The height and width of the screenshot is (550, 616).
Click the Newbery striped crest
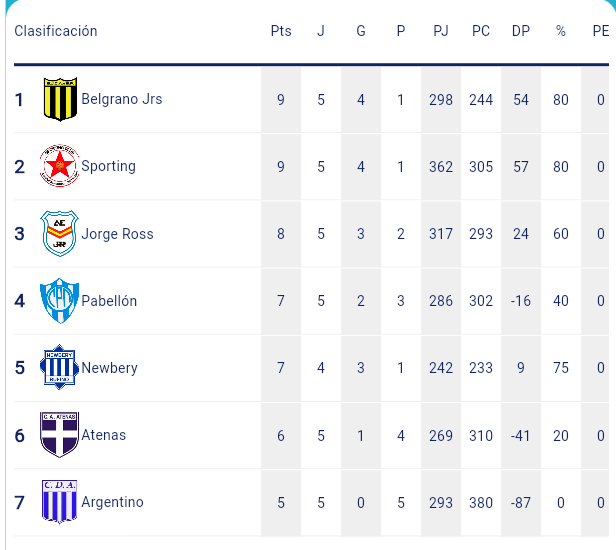[x=59, y=367]
